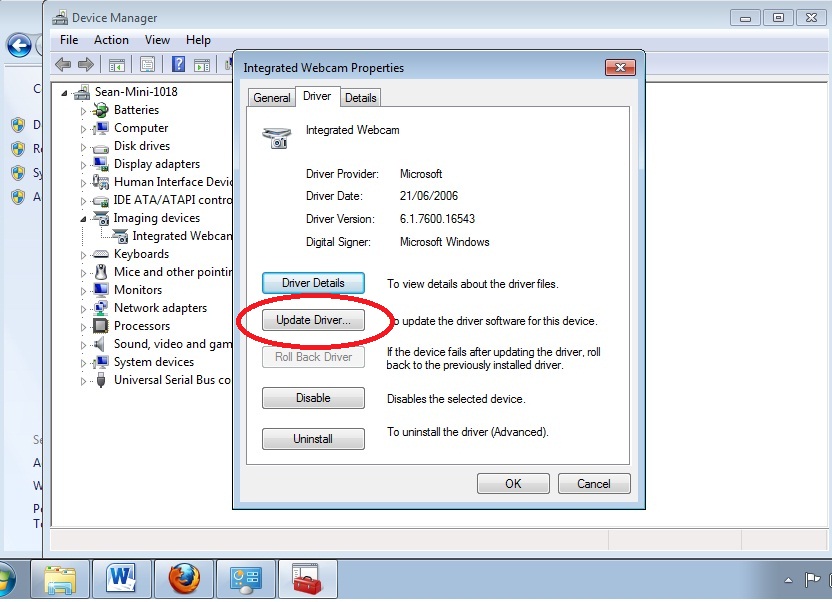
Task: Open the Action menu
Action: [111, 40]
